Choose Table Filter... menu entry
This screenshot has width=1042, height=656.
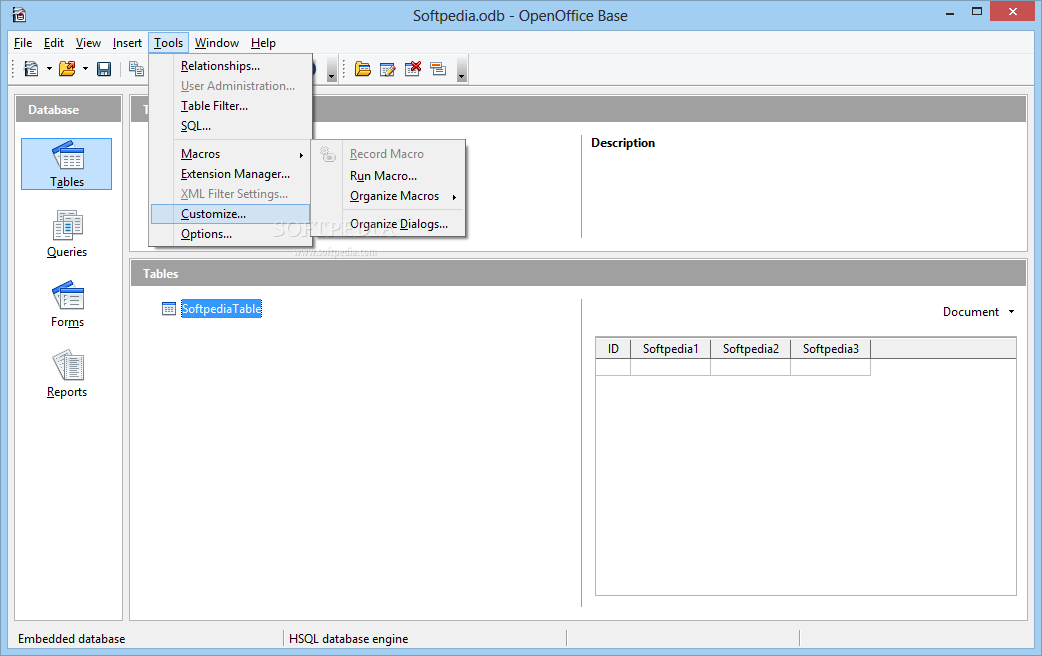tap(231, 106)
